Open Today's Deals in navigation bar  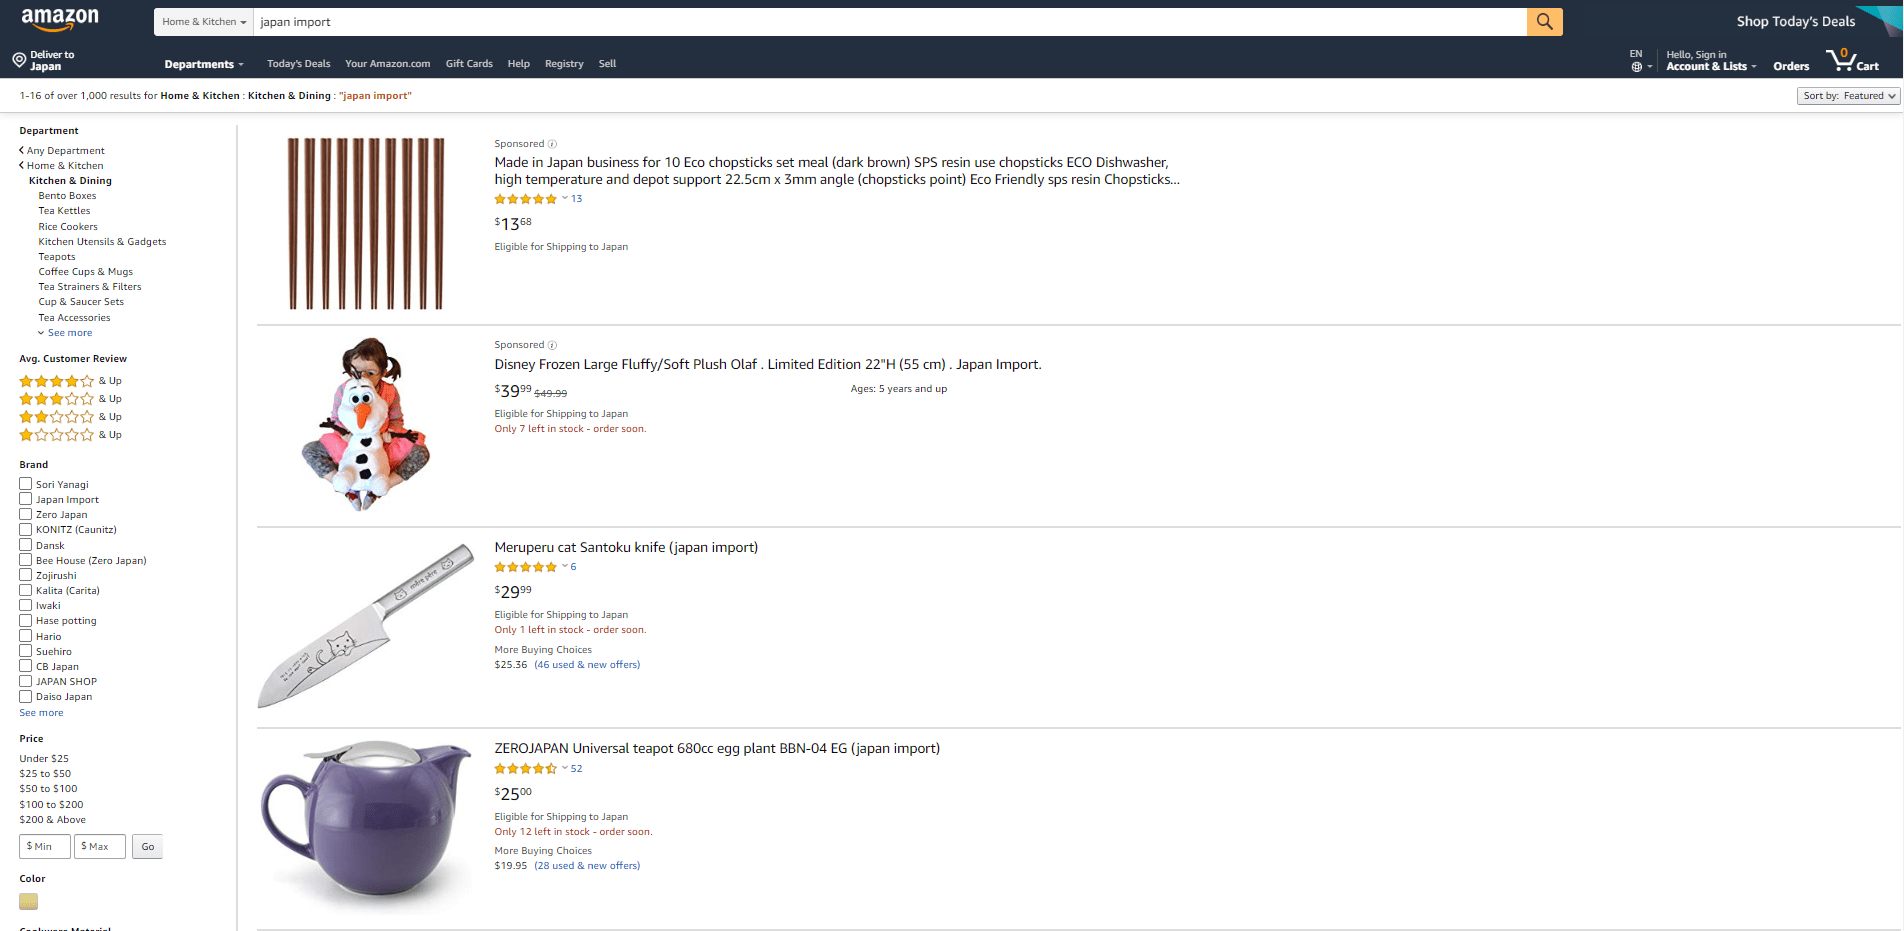click(298, 64)
